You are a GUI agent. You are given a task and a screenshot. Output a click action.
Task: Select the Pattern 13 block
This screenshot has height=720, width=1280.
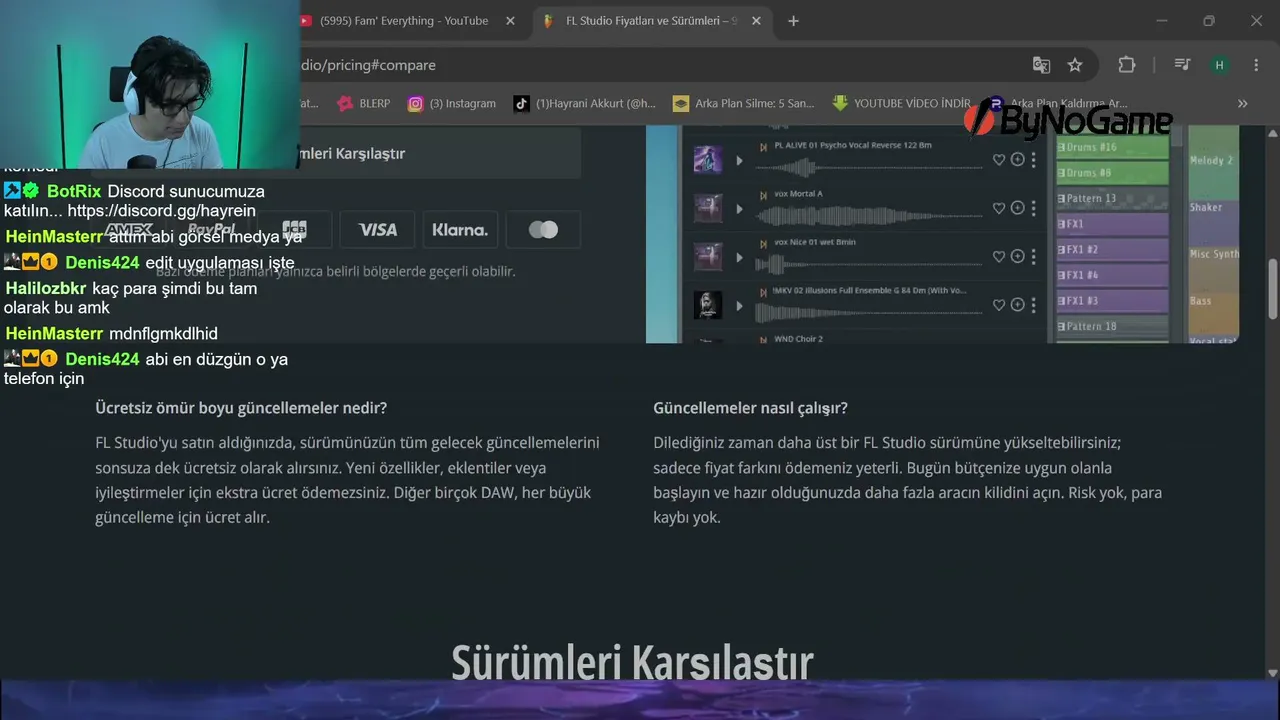coord(1112,198)
